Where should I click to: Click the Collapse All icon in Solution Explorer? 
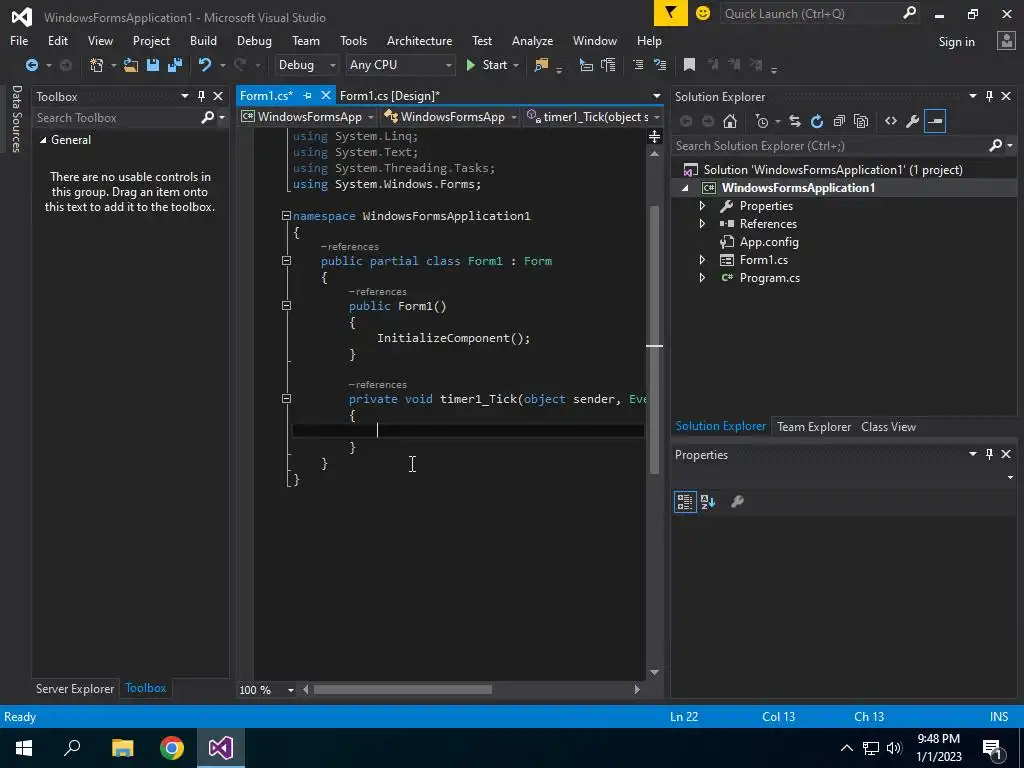click(x=839, y=121)
